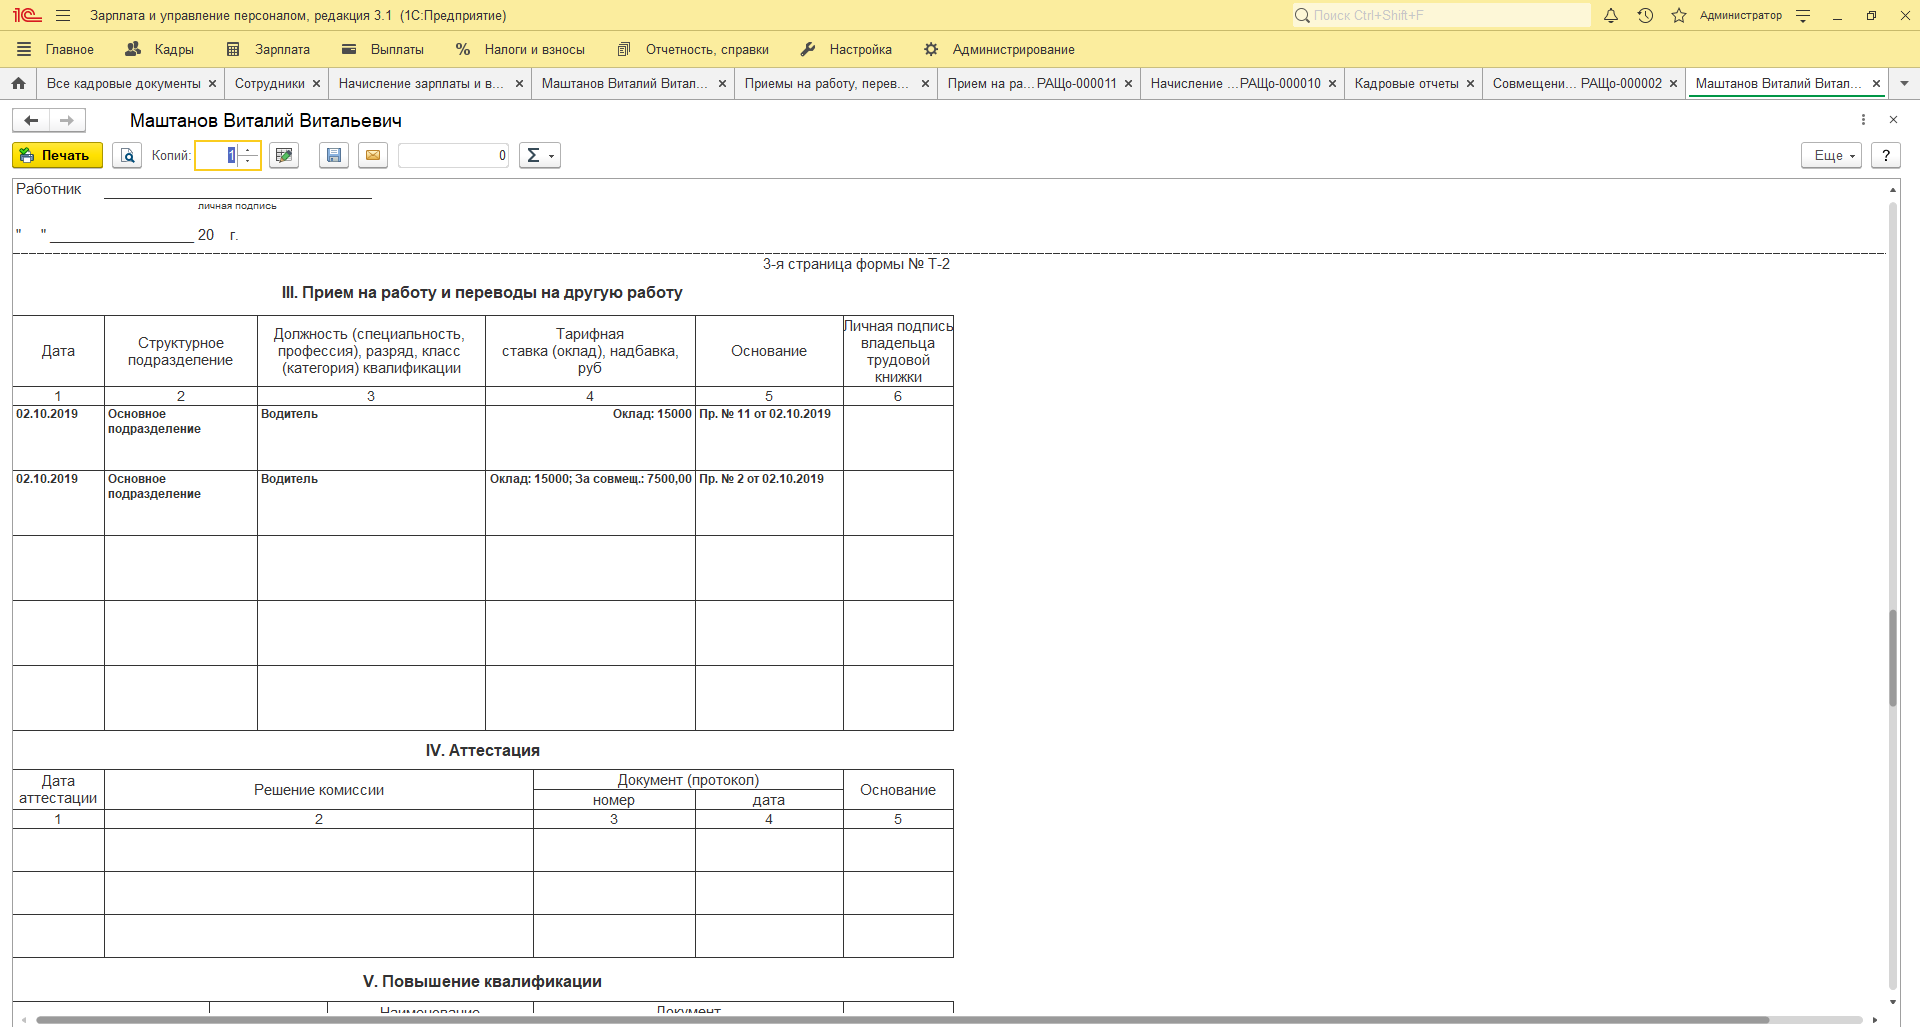Navigate back with left arrow
The image size is (1920, 1027).
pyautogui.click(x=31, y=121)
